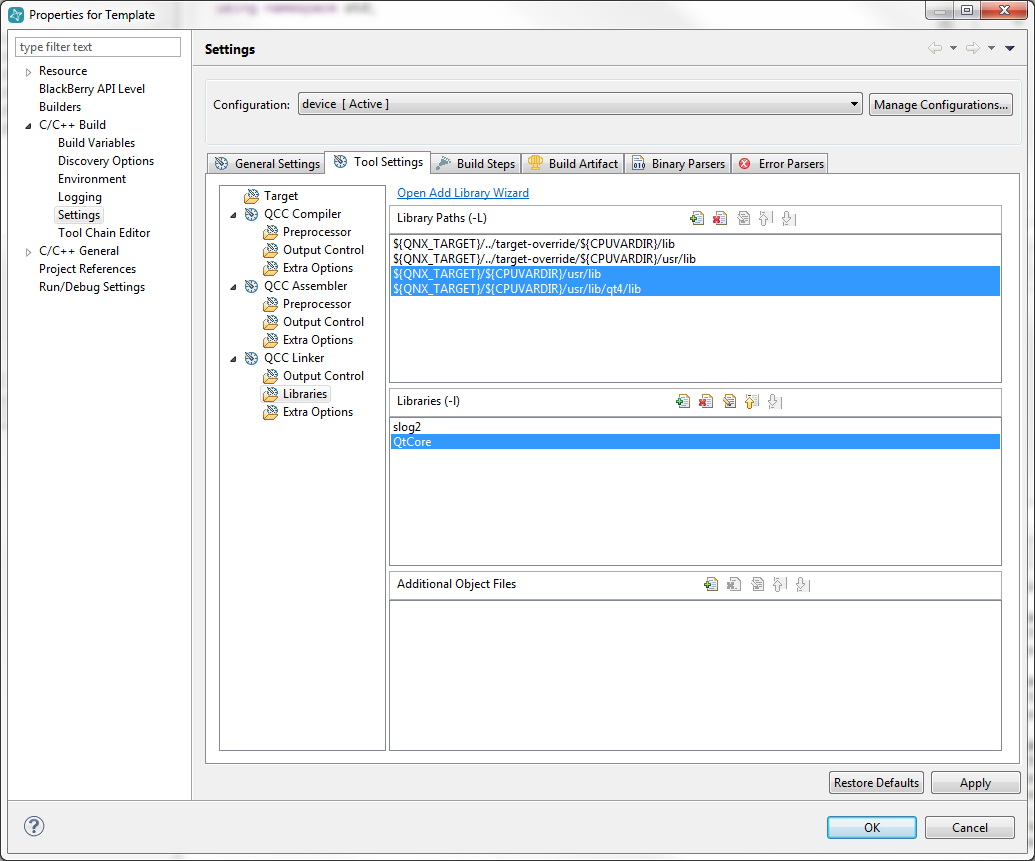Click the Cancel button
This screenshot has width=1035, height=861.
pos(970,827)
